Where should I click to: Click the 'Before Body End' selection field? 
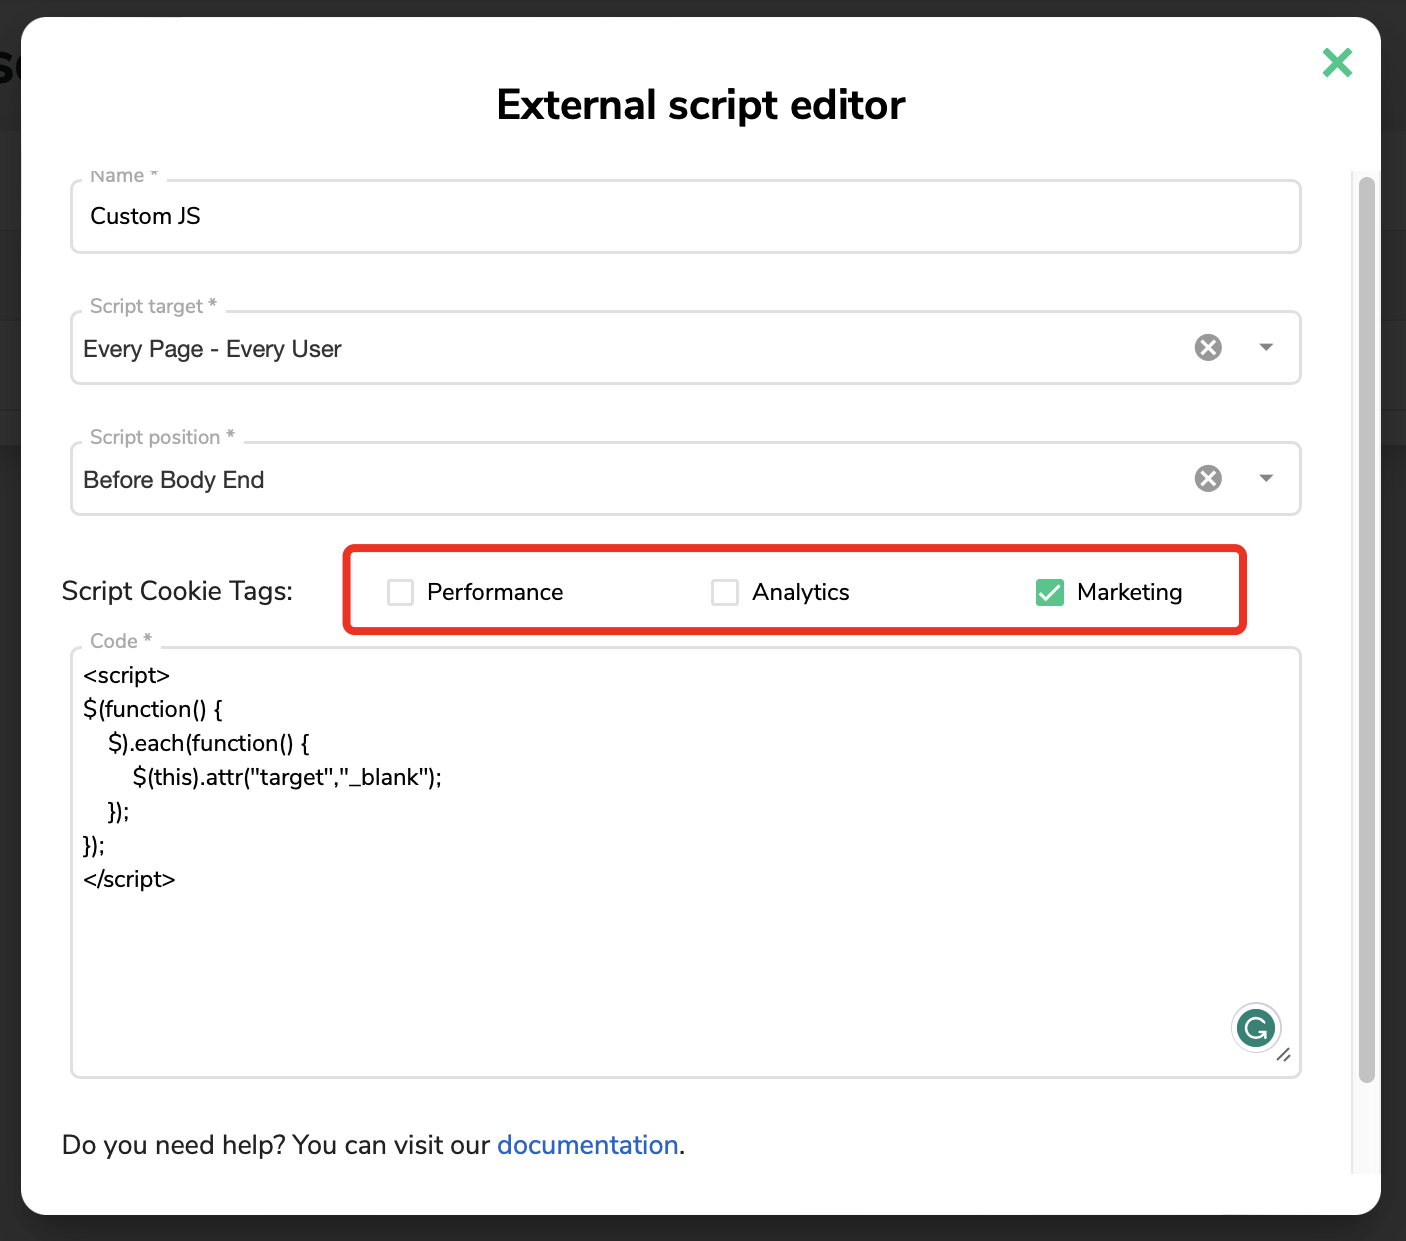pos(600,480)
